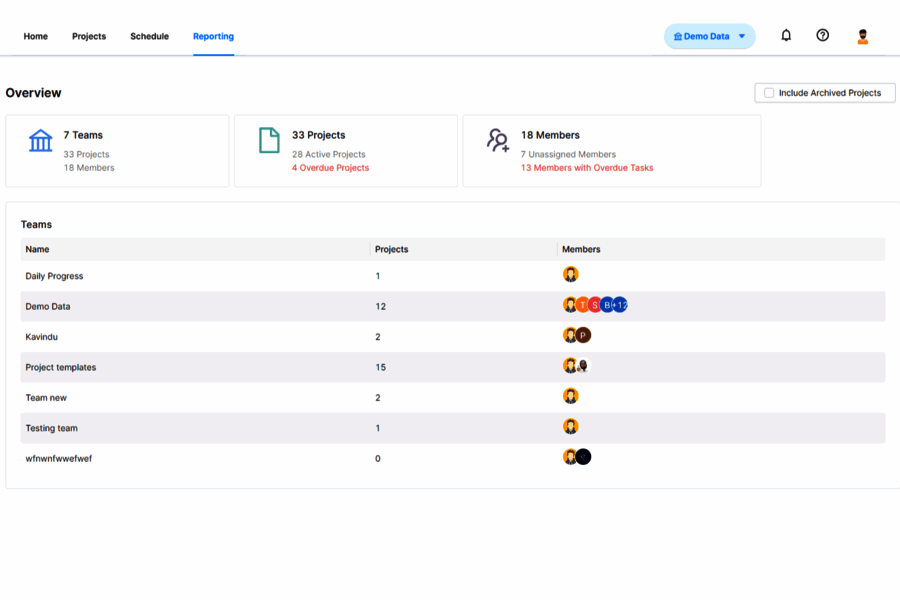Sort teams by Name column header
The image size is (900, 600).
(x=37, y=249)
